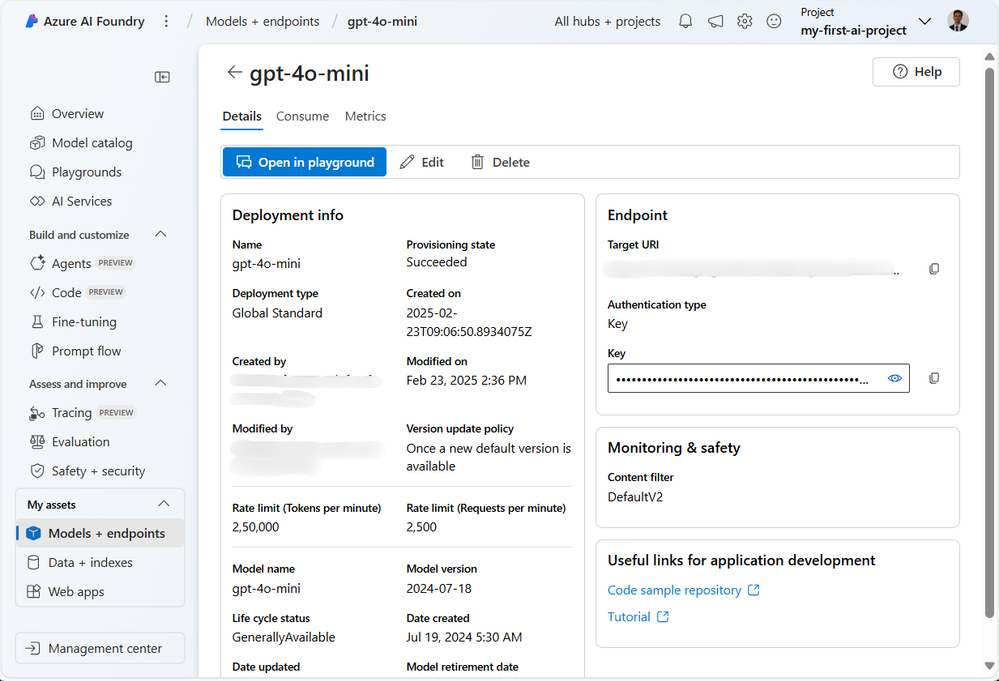The width and height of the screenshot is (999, 681).
Task: Click the Models + endpoints breadcrumb
Action: 262,21
